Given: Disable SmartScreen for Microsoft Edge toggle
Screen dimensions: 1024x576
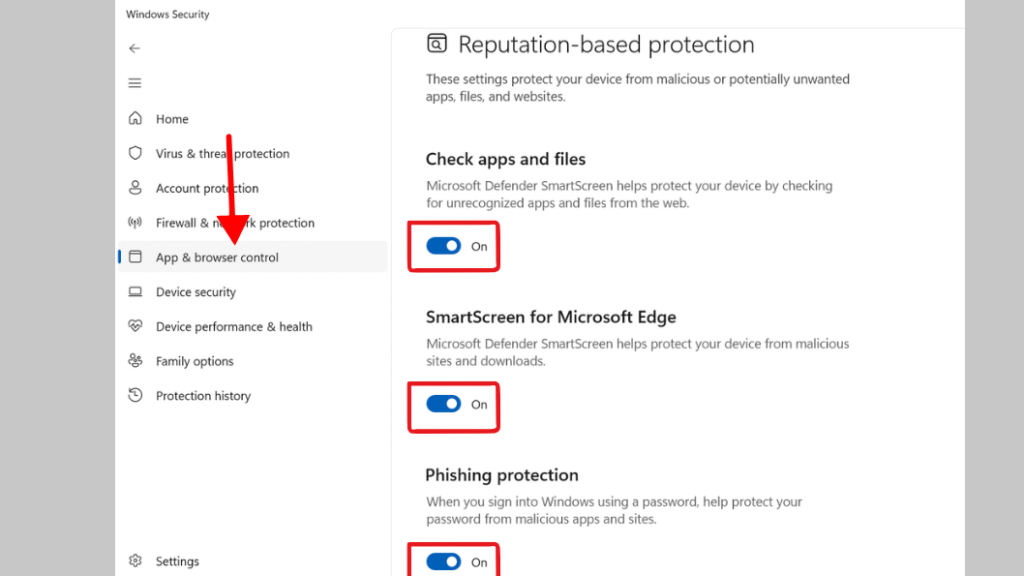Looking at the screenshot, I should point(443,404).
